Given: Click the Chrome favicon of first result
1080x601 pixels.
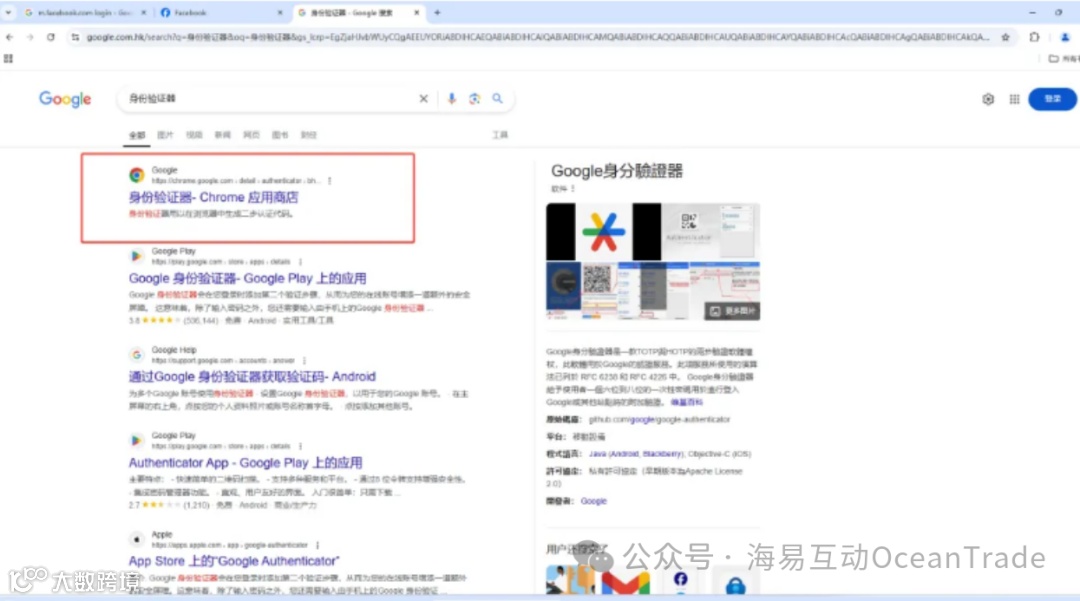Looking at the screenshot, I should click(137, 175).
